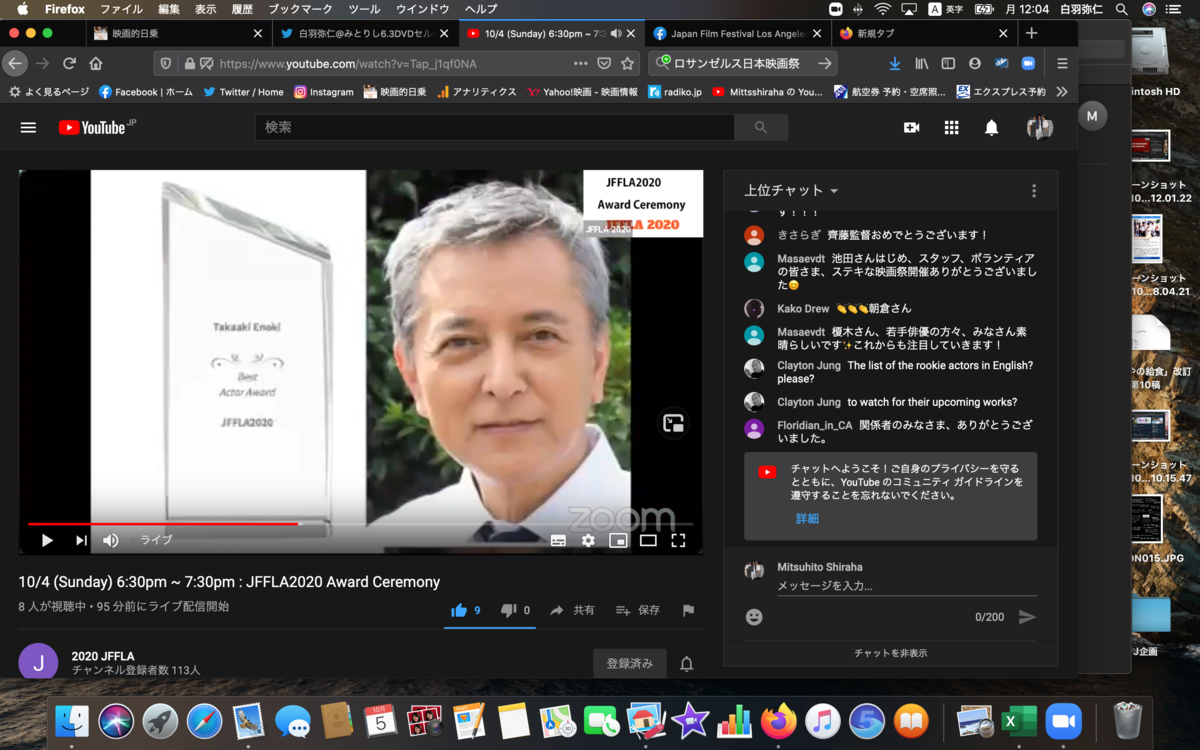Mute the video player volume

tap(111, 540)
